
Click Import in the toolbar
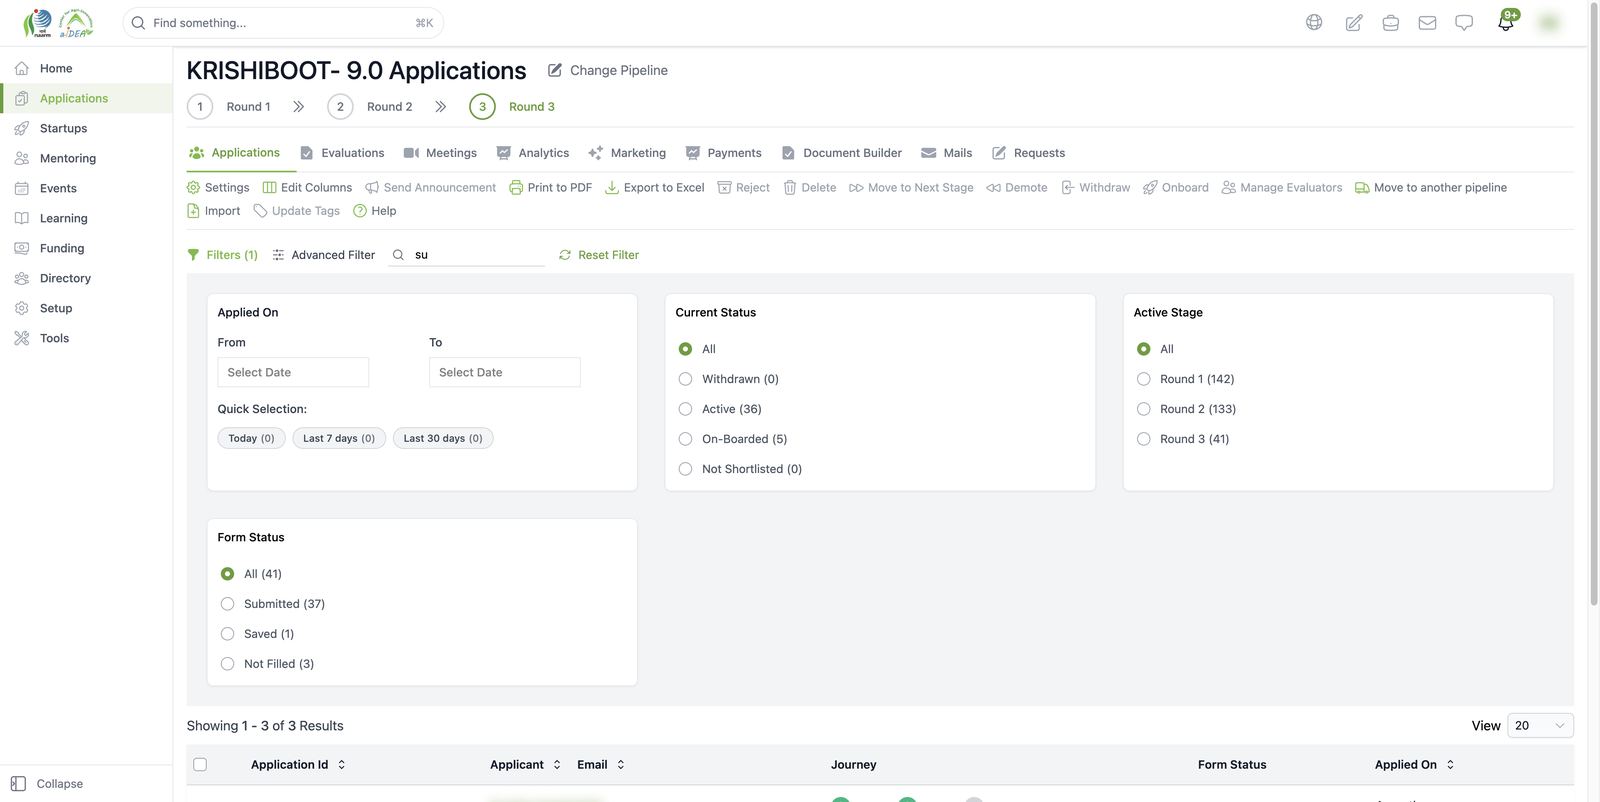click(214, 211)
